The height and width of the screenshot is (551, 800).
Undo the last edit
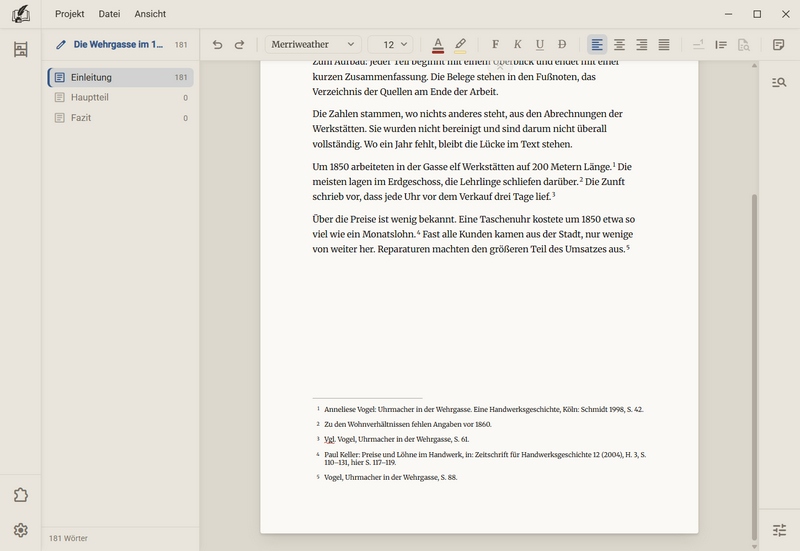217,44
